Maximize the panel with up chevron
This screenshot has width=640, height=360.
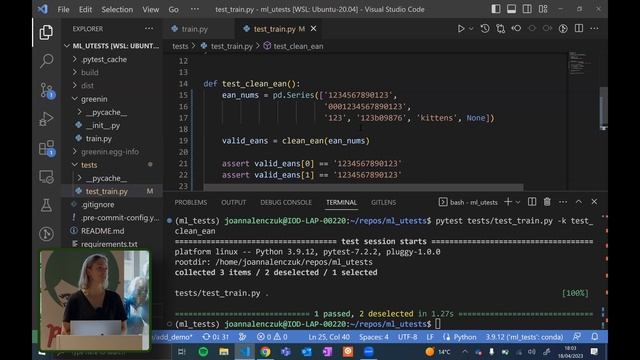[x=579, y=202]
